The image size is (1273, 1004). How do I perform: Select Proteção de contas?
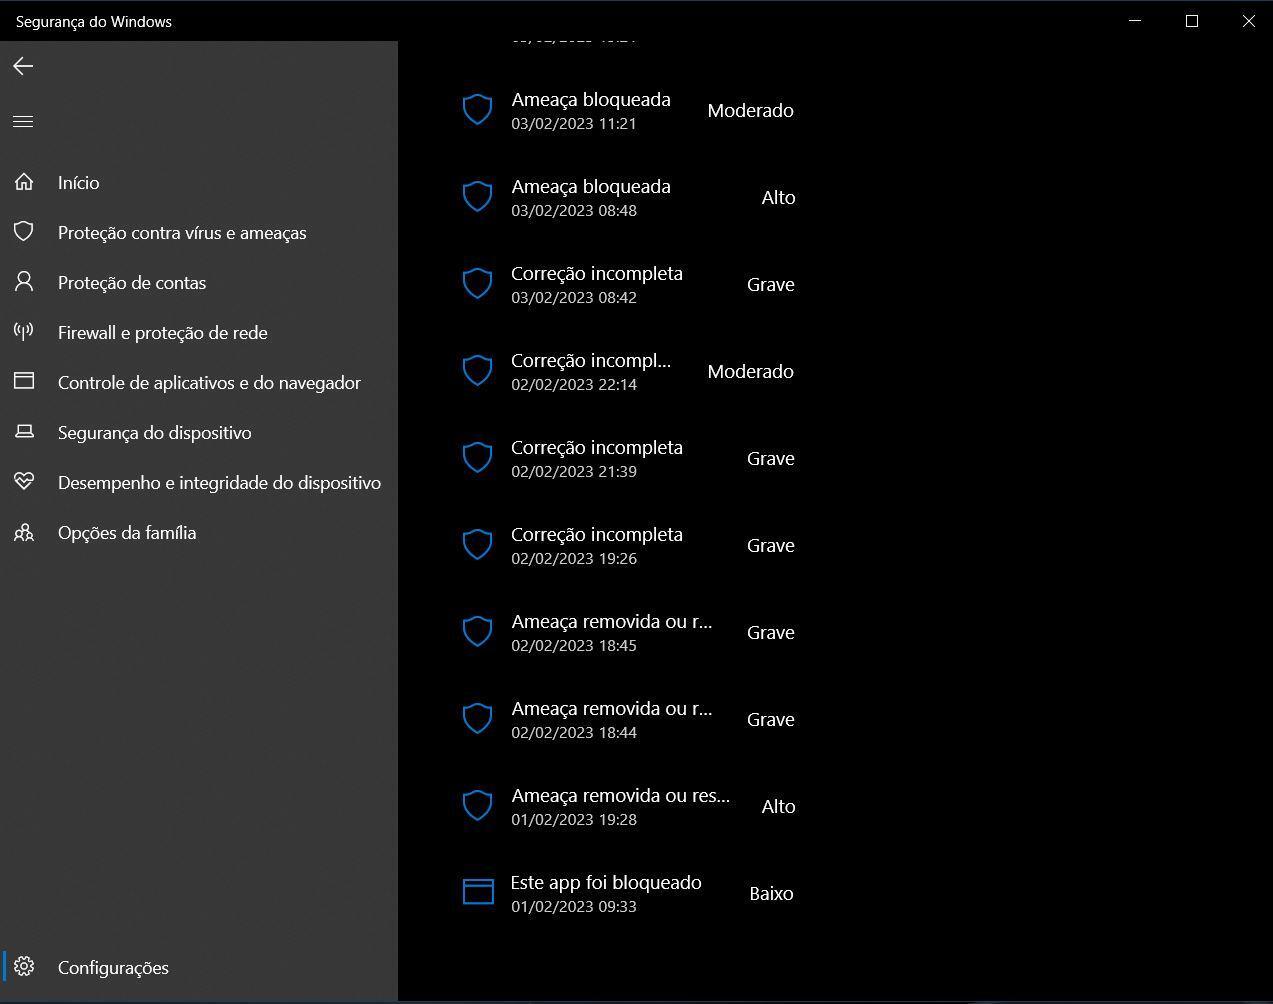coord(199,282)
